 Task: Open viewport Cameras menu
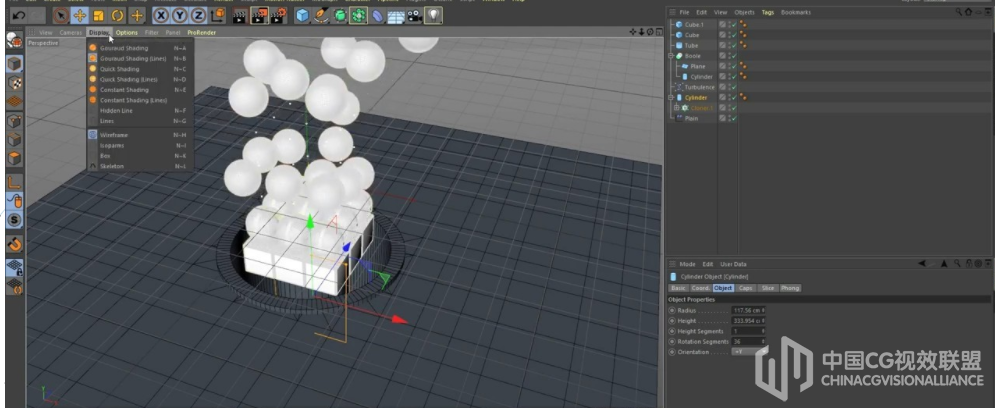coord(71,32)
